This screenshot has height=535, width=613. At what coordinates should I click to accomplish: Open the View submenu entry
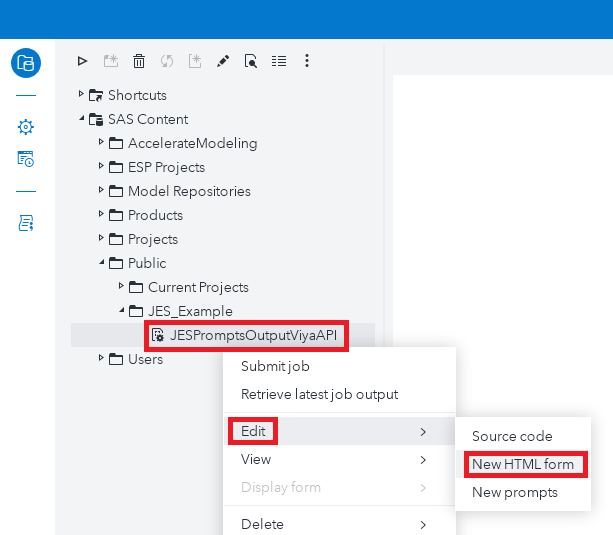[339, 459]
